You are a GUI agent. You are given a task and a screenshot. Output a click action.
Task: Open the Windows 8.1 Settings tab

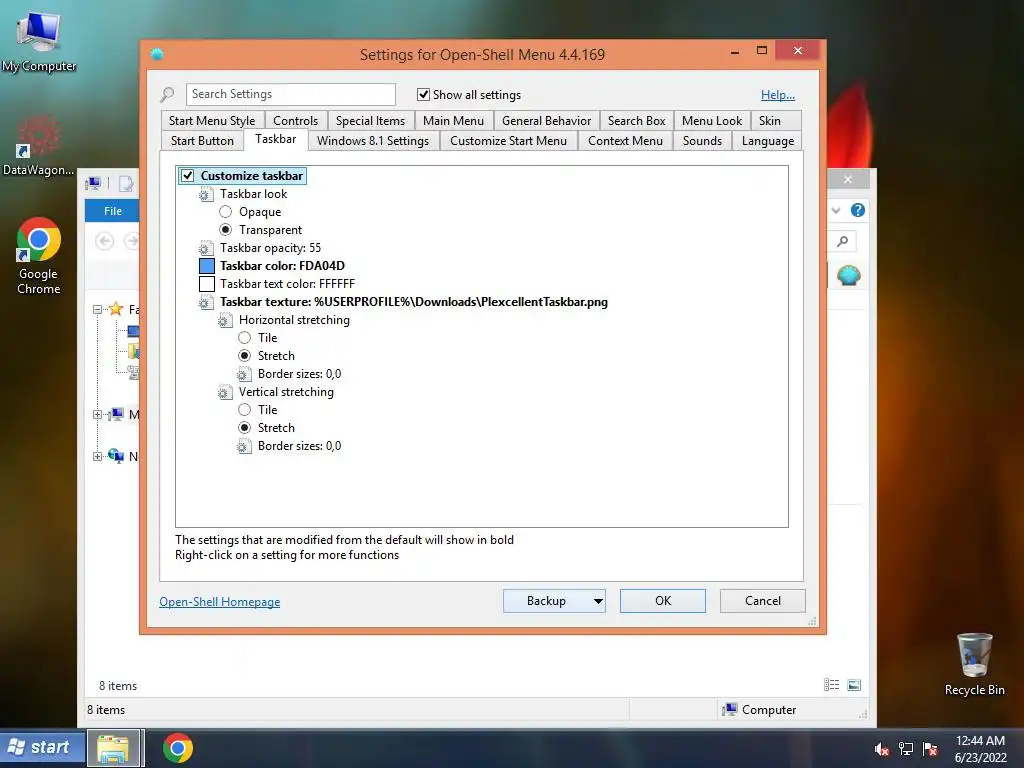373,141
